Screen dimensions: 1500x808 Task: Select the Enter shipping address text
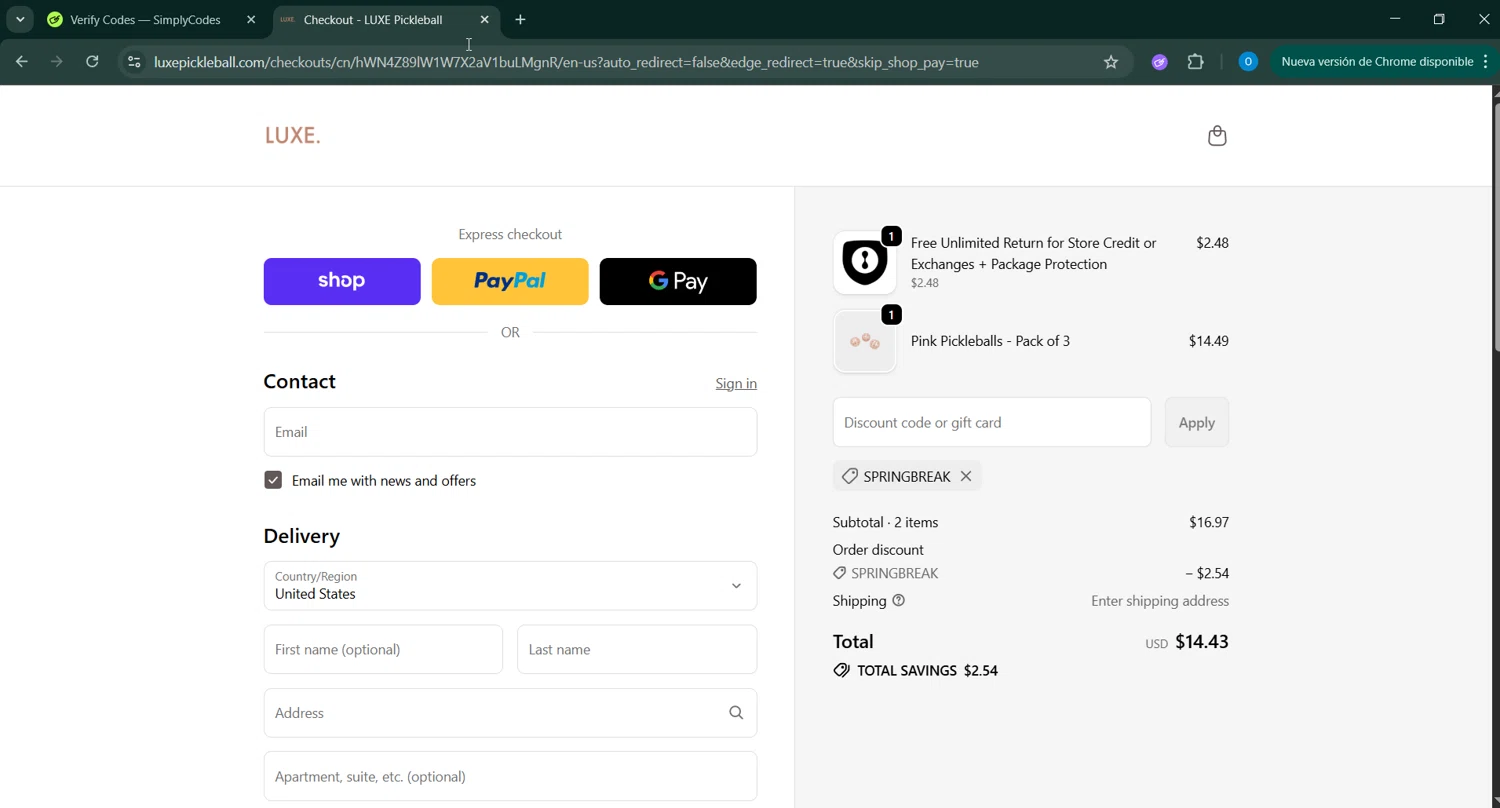click(x=1160, y=601)
